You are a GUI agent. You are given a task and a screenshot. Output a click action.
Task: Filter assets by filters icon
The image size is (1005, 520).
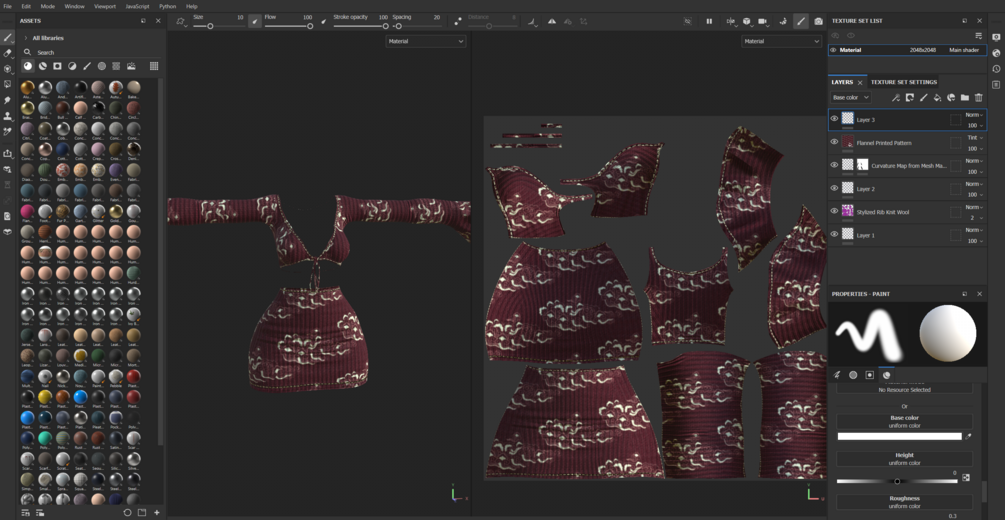72,66
